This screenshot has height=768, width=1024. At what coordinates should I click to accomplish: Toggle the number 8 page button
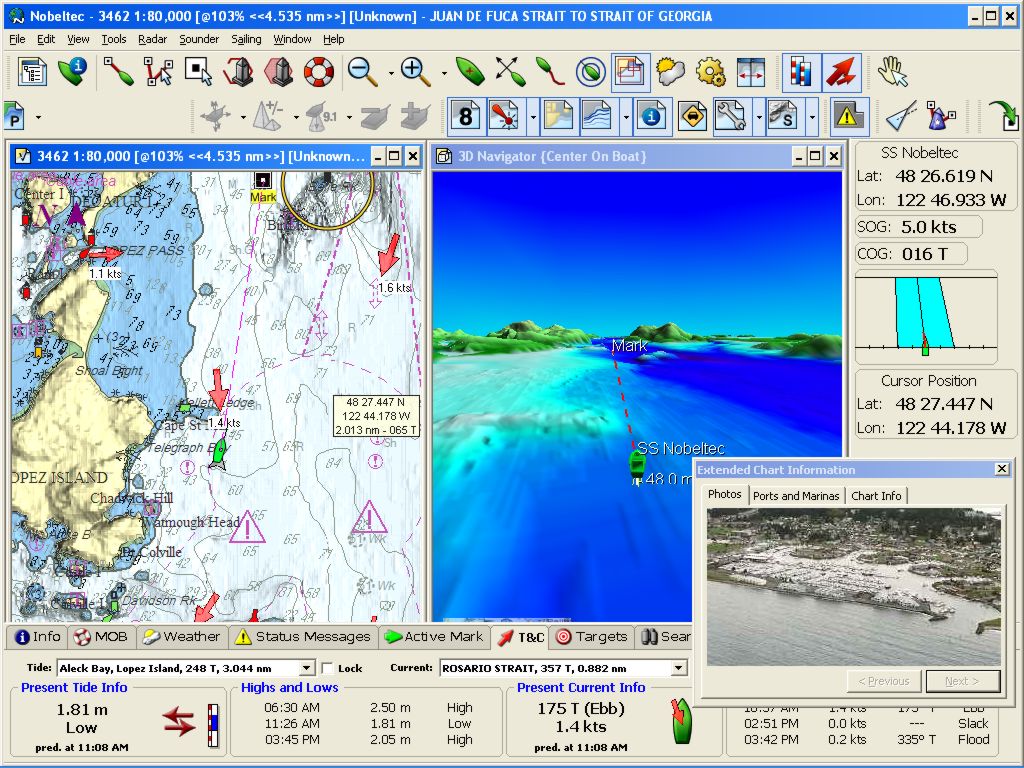pos(466,117)
